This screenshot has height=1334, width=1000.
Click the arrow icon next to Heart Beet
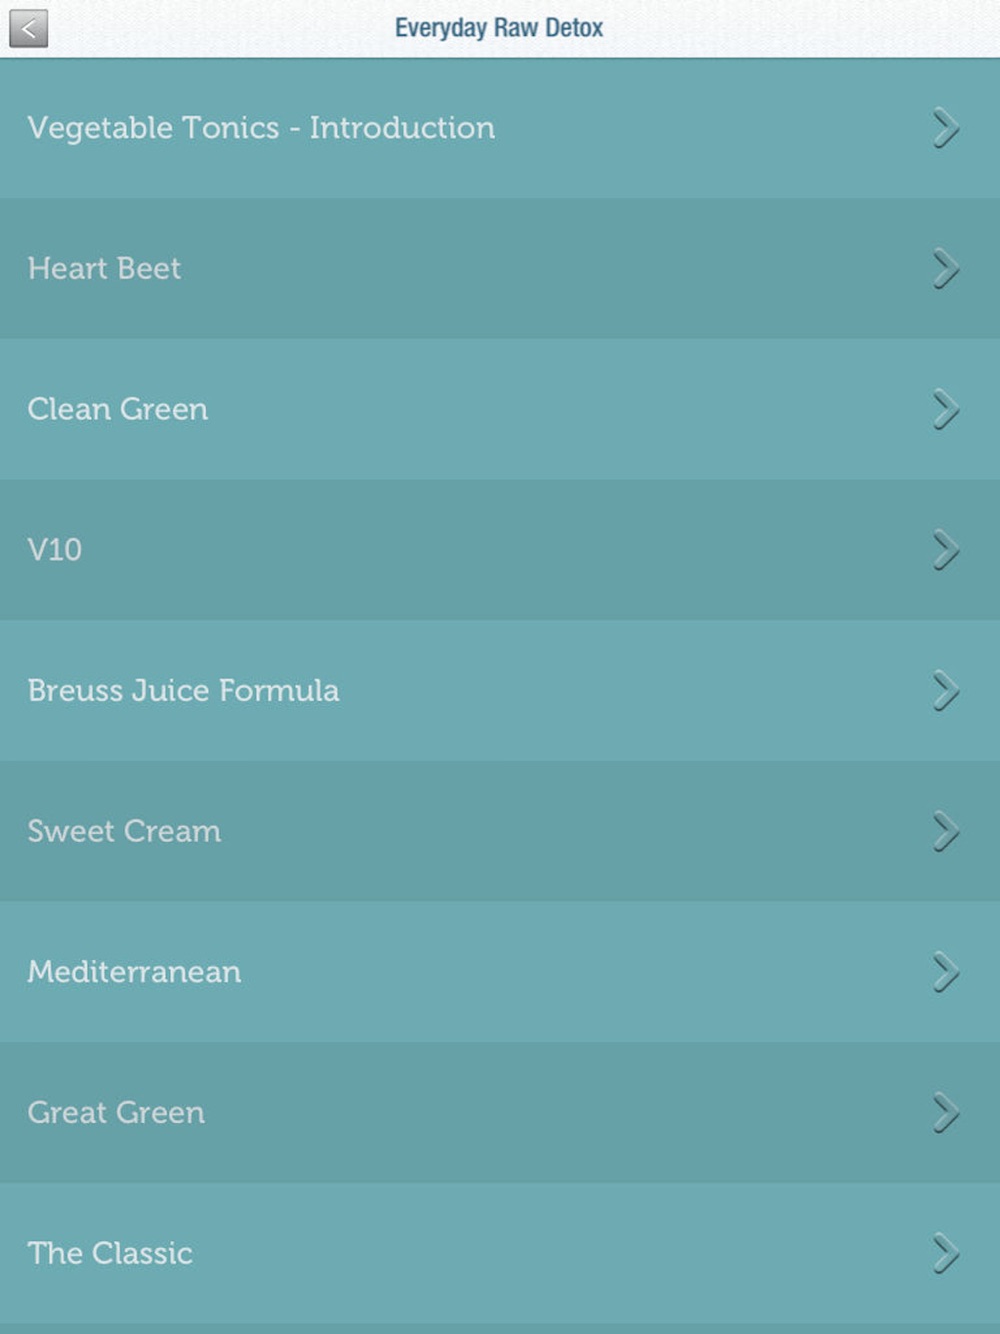946,269
